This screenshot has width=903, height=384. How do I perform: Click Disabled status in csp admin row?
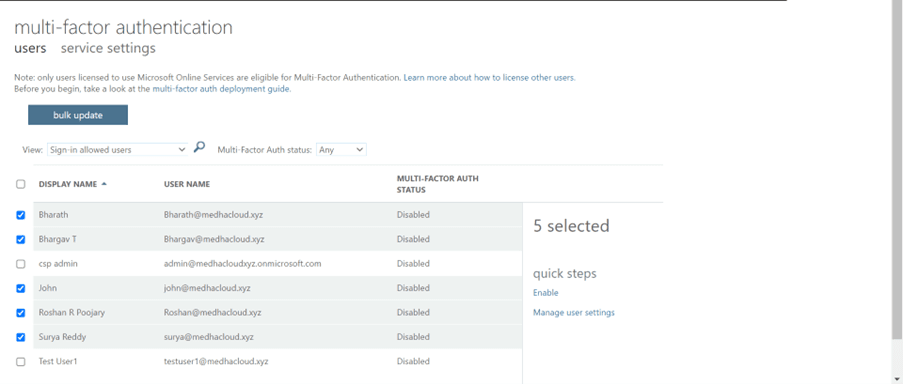pyautogui.click(x=413, y=264)
